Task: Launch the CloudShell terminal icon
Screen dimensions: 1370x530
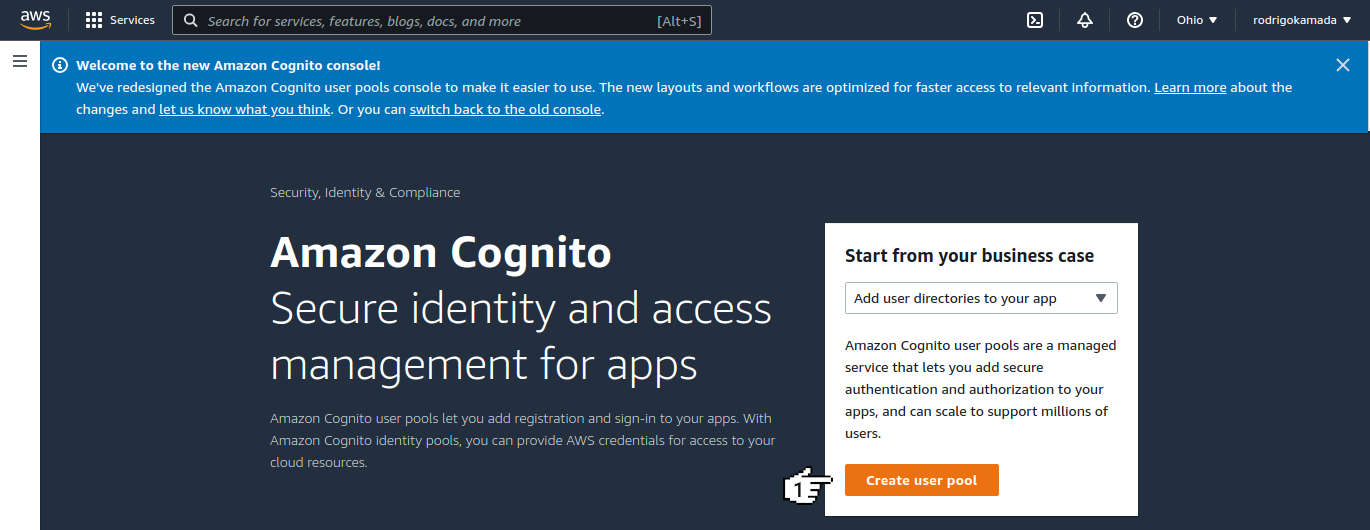Action: [x=1035, y=20]
